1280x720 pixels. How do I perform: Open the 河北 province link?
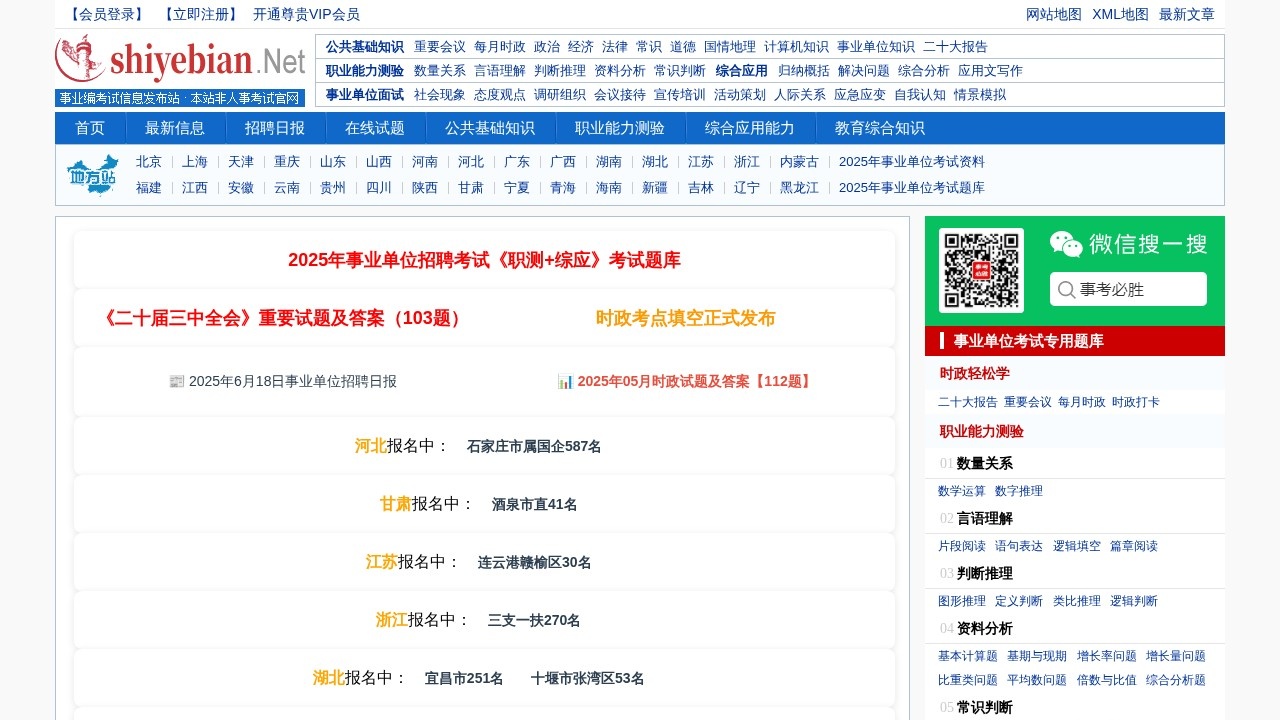pyautogui.click(x=370, y=446)
